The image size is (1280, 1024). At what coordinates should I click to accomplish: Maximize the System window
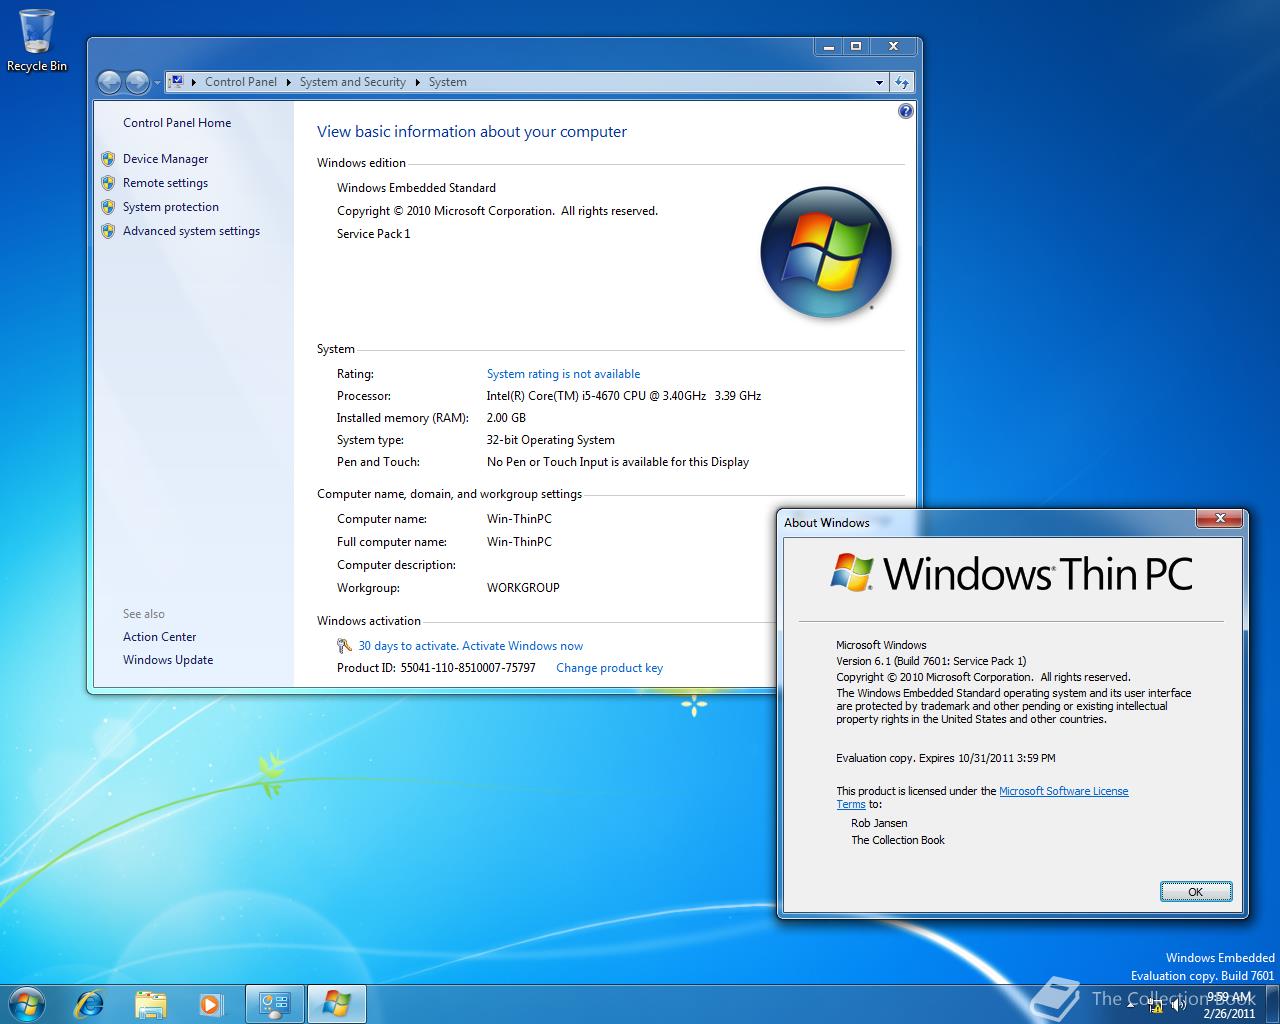tap(856, 46)
